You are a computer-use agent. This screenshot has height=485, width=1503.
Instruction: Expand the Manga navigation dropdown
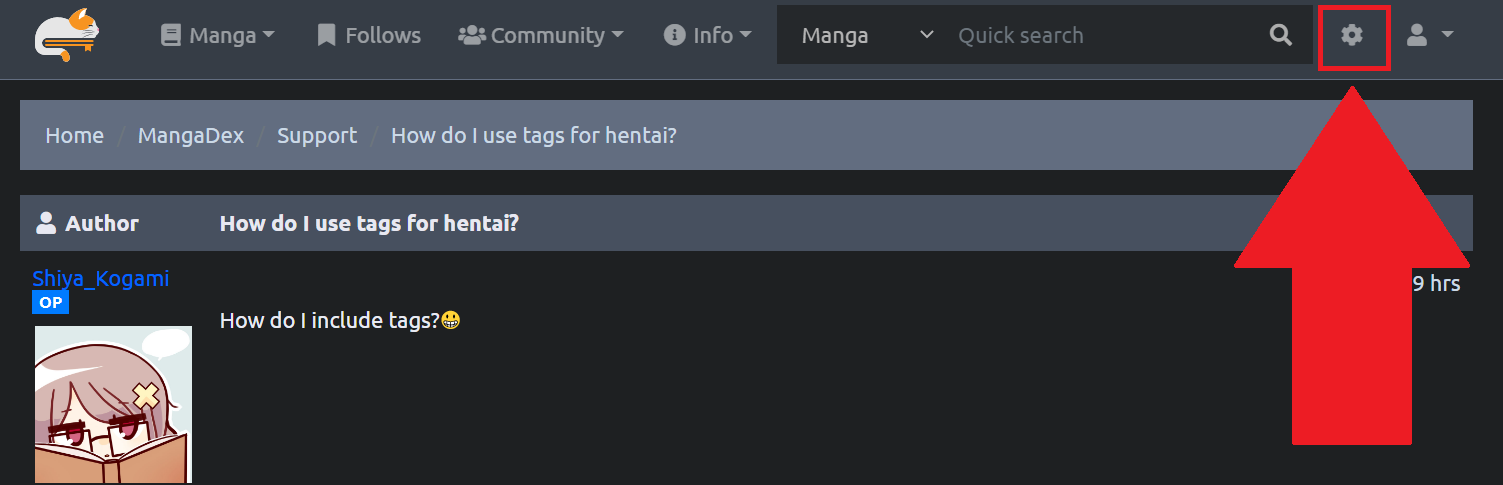[268, 36]
